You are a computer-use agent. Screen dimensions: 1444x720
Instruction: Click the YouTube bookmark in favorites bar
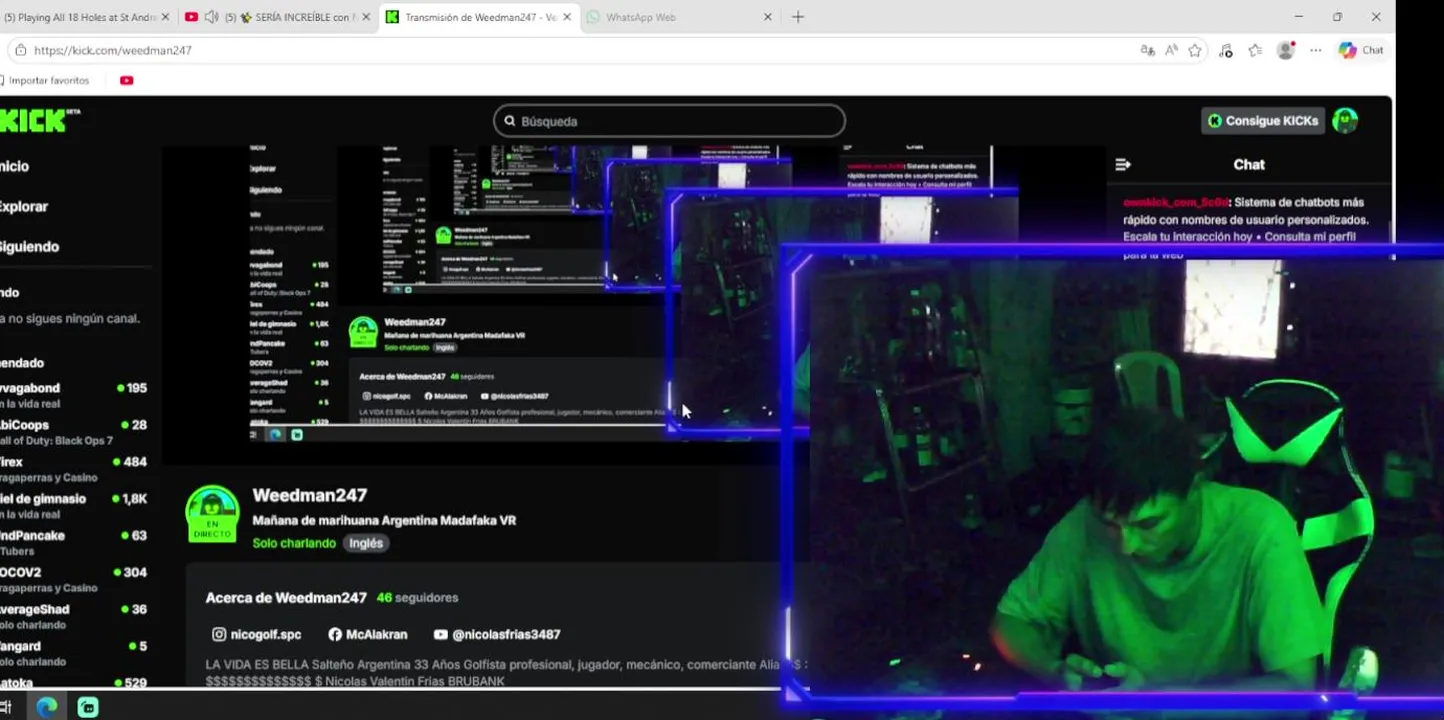click(x=127, y=80)
